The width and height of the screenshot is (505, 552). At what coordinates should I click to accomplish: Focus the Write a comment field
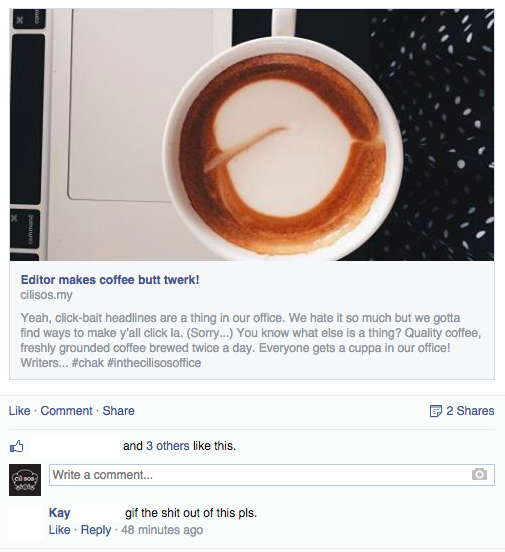point(272,475)
